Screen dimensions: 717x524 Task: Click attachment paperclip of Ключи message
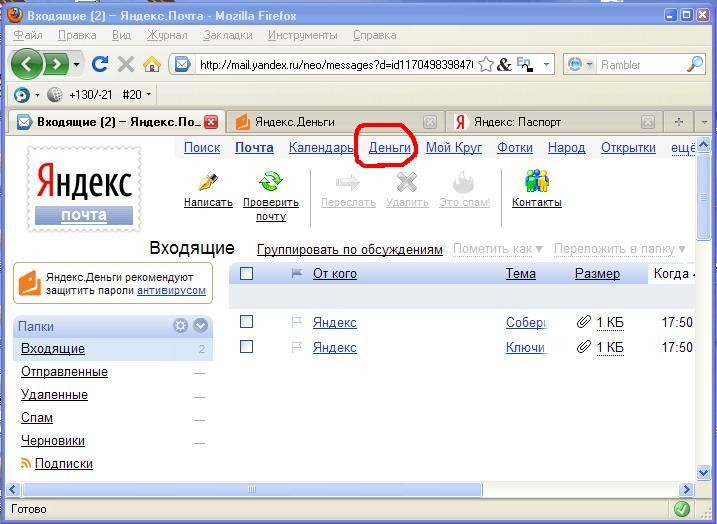(x=583, y=348)
